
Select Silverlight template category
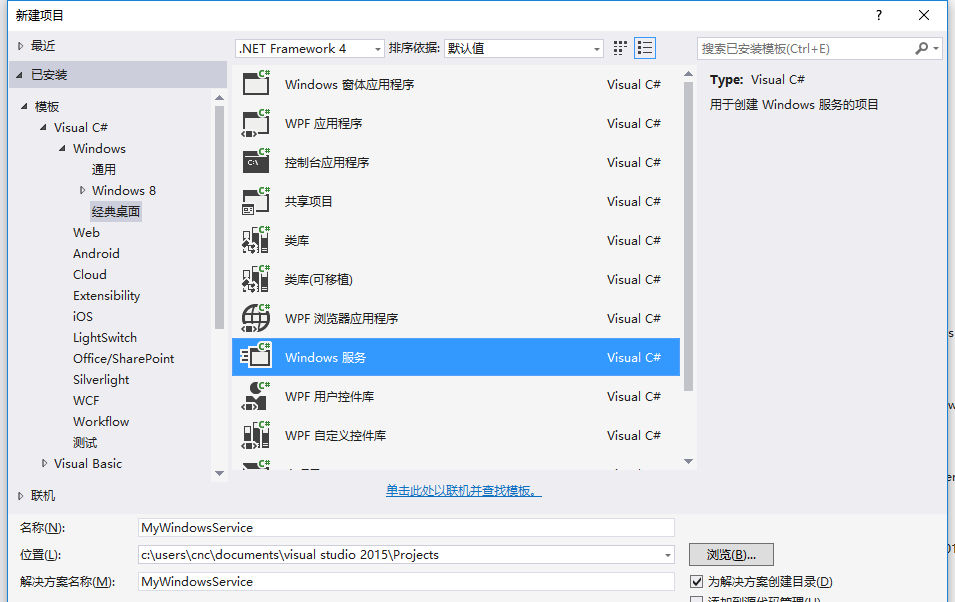pos(101,380)
